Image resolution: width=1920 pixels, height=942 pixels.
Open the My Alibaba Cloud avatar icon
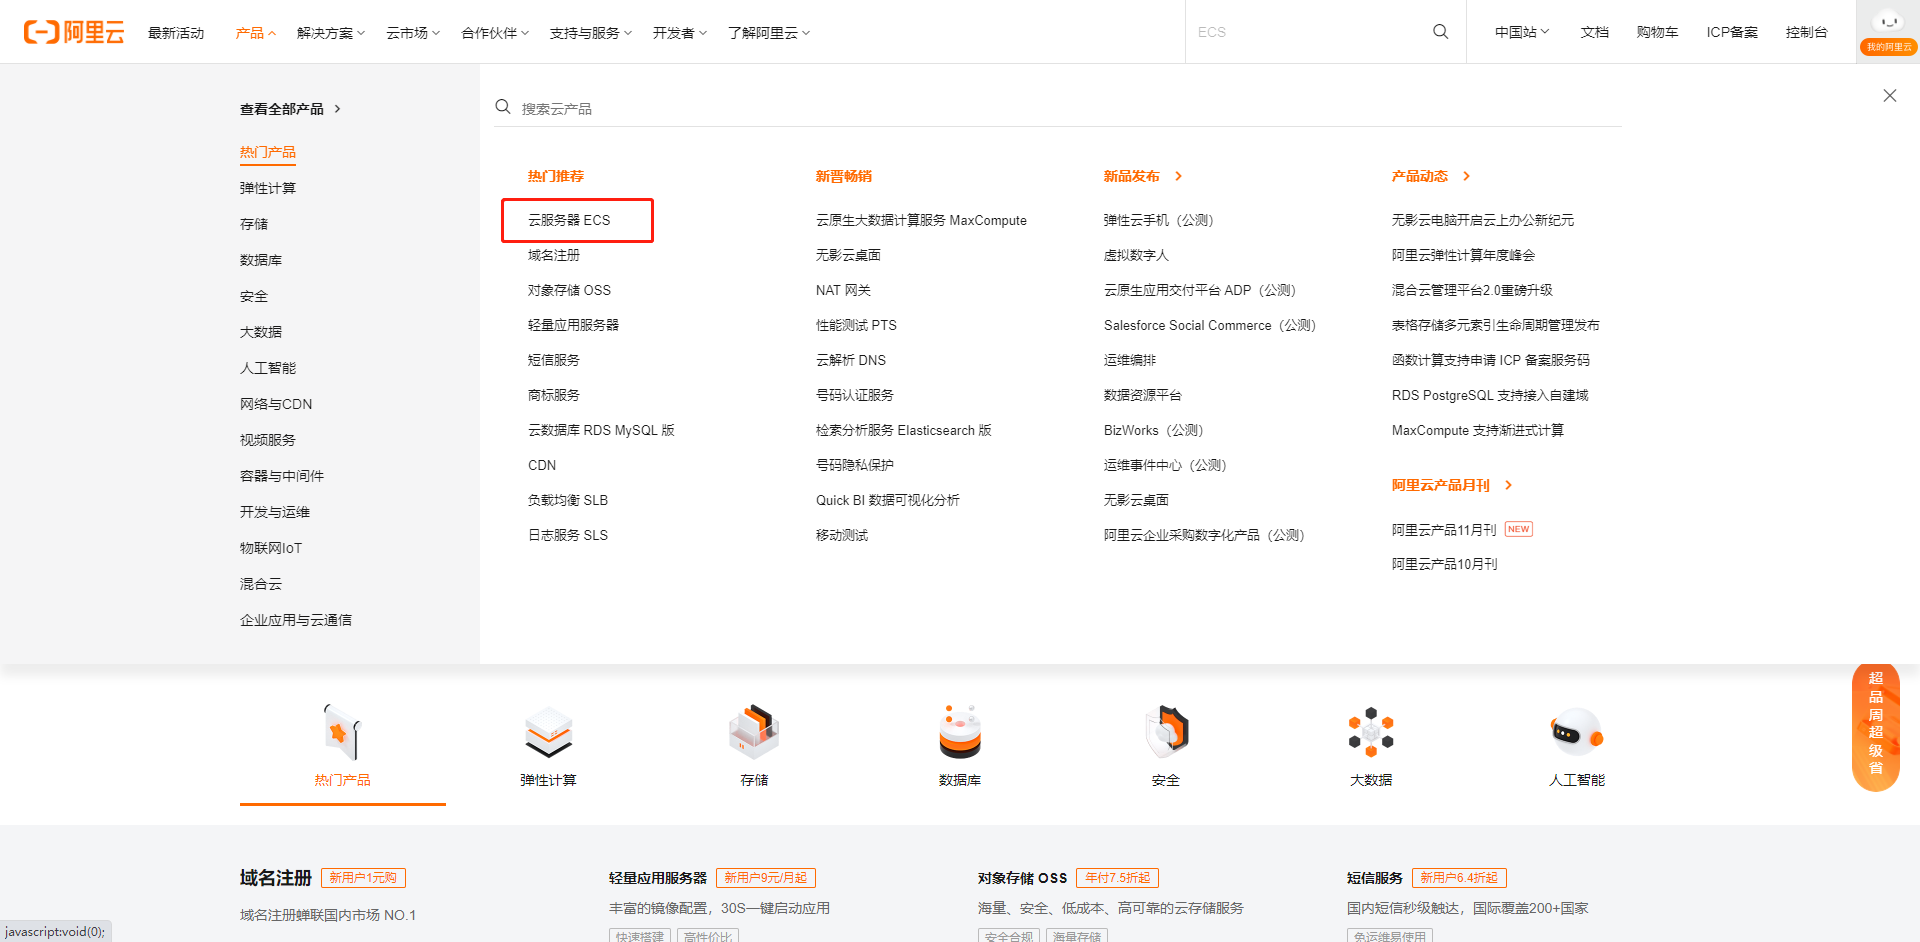[x=1888, y=31]
